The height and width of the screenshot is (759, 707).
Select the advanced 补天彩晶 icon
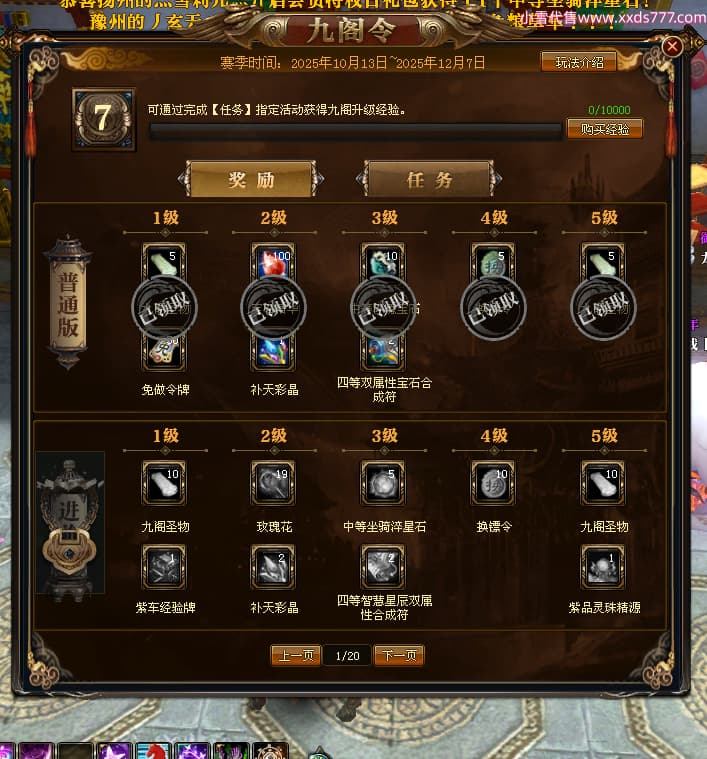pyautogui.click(x=273, y=566)
